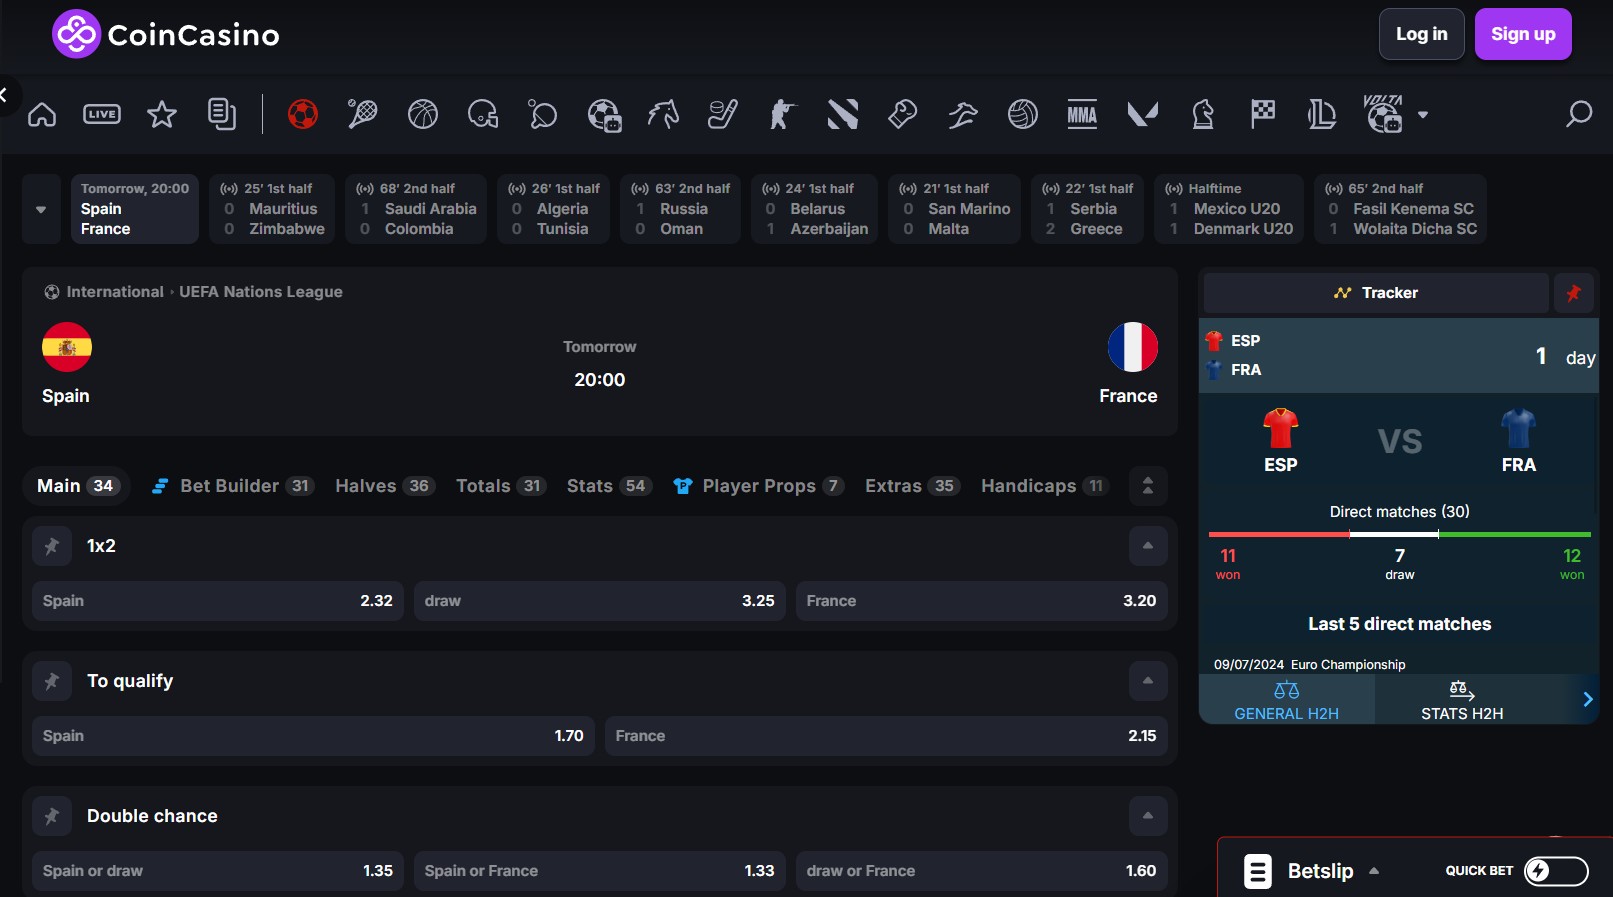The width and height of the screenshot is (1613, 897).
Task: Click the CoinCasino logo
Action: click(x=166, y=34)
